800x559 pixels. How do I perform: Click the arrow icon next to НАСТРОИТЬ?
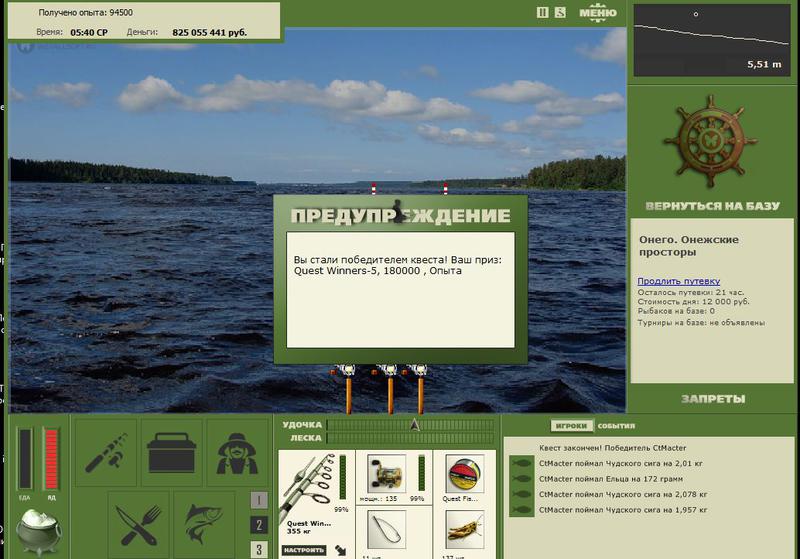[x=341, y=550]
